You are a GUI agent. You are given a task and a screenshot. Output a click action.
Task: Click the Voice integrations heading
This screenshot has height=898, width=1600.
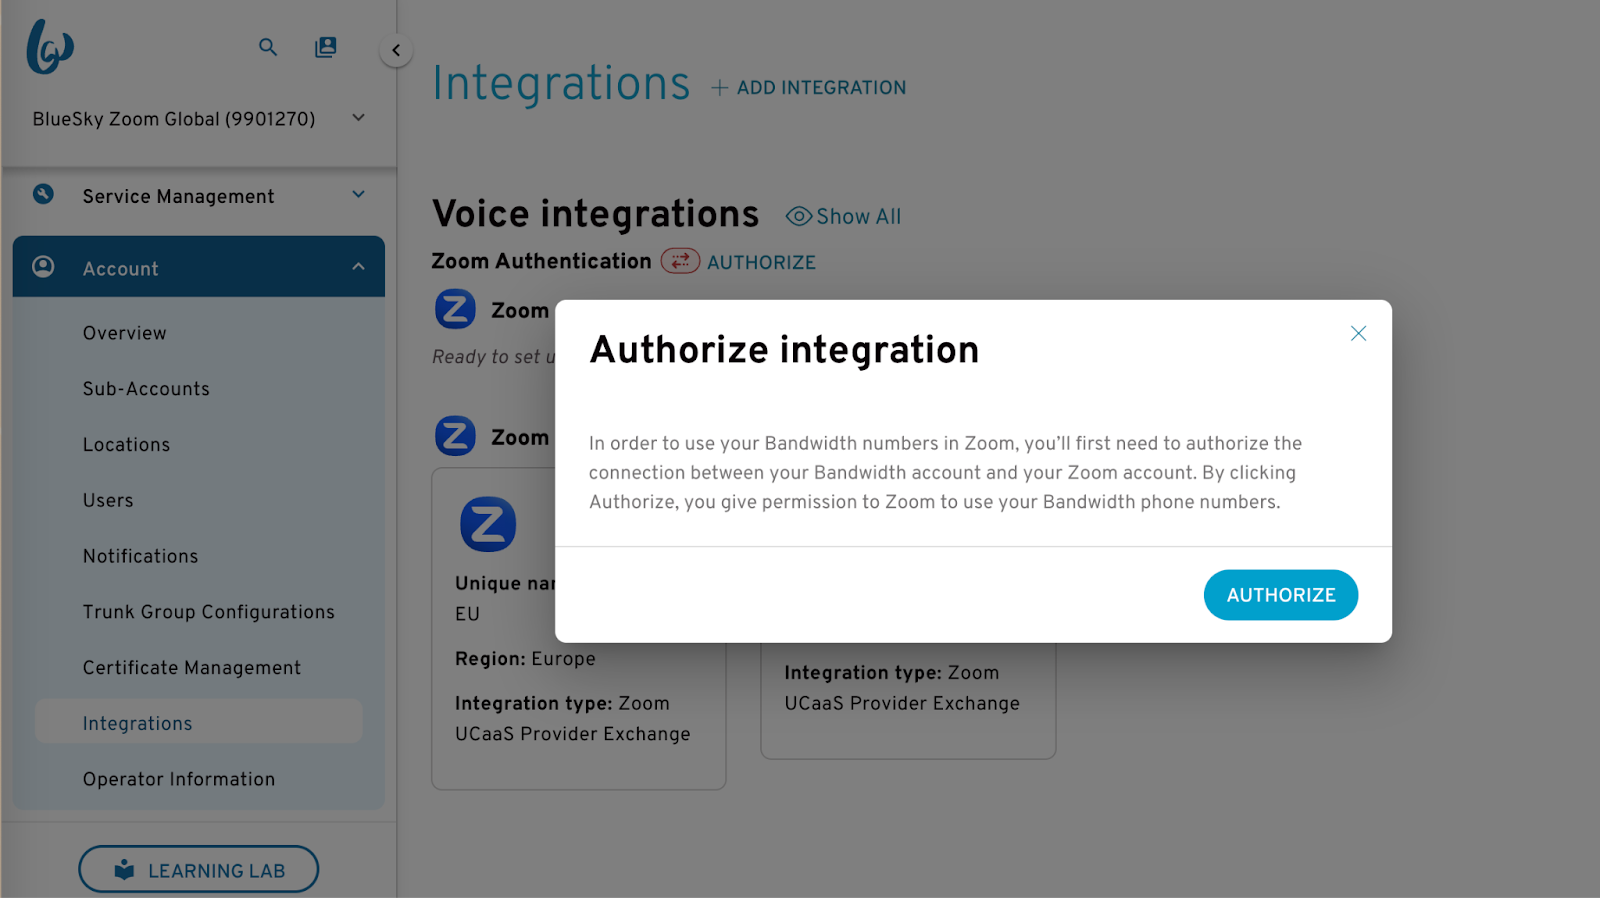click(595, 214)
